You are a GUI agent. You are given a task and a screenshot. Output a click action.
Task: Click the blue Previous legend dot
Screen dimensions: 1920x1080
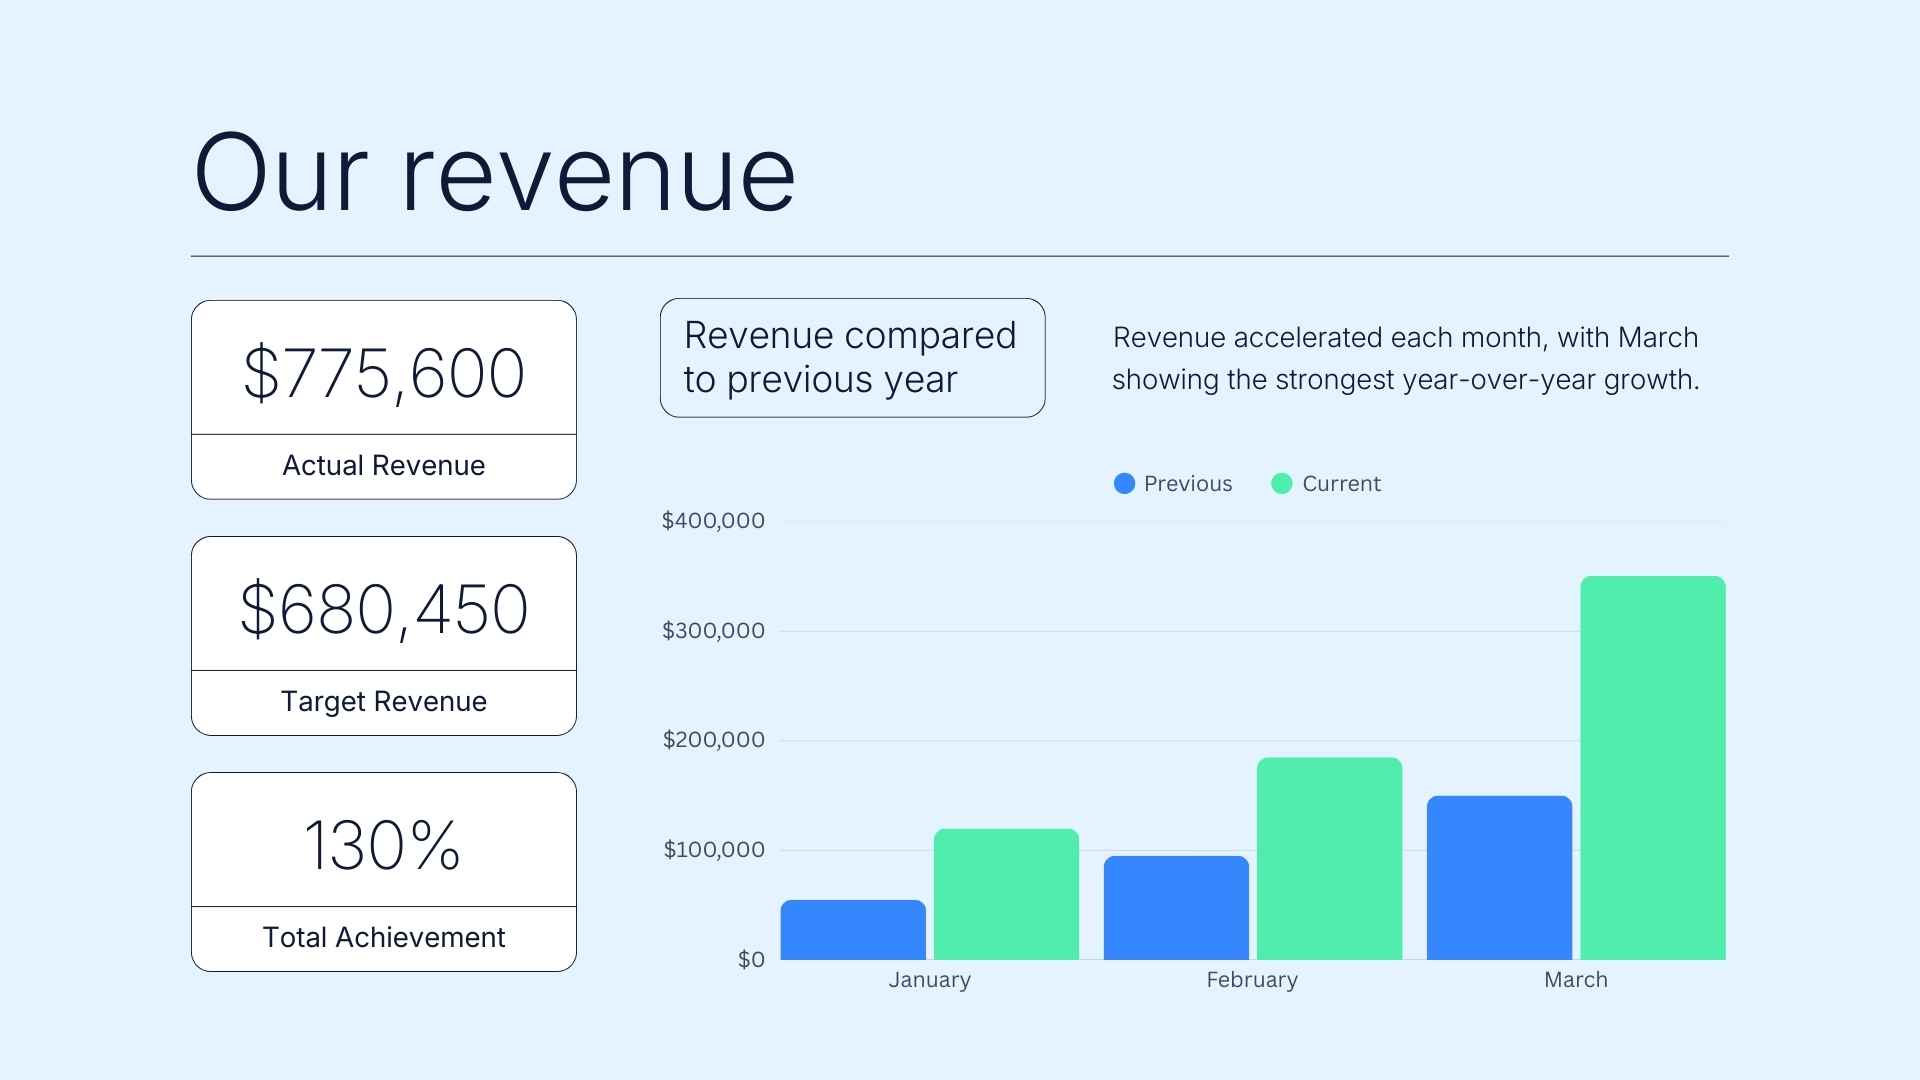(x=1125, y=483)
